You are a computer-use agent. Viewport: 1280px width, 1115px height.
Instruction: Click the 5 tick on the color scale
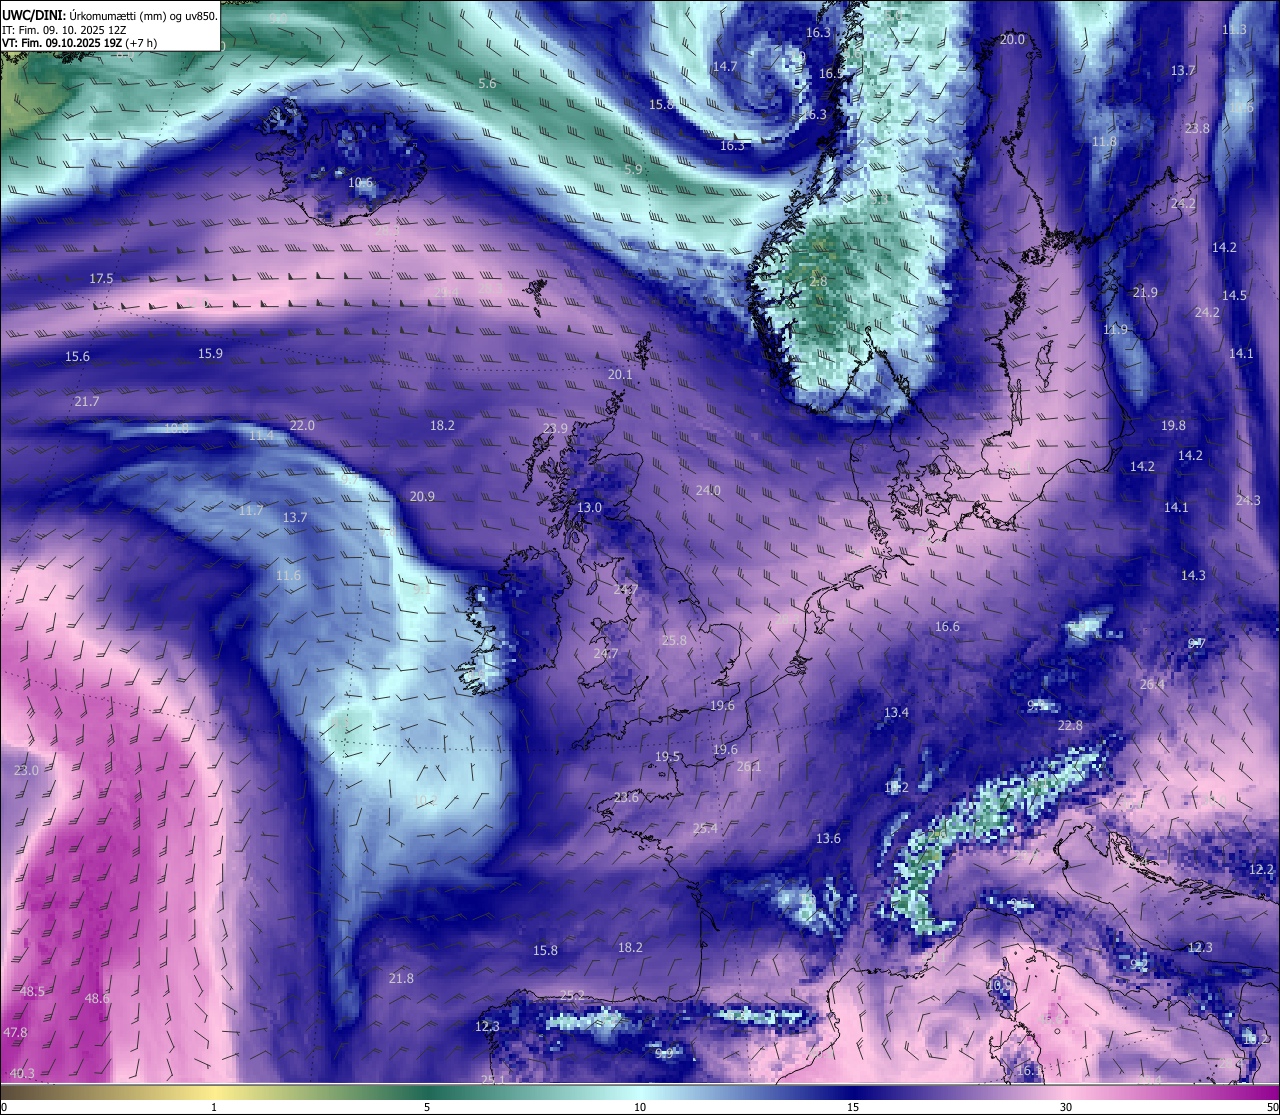(427, 1107)
